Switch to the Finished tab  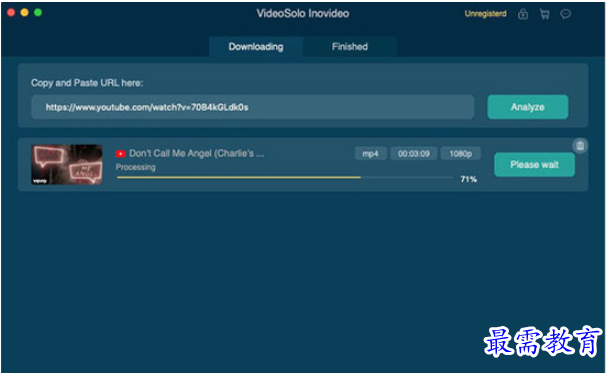(x=350, y=47)
